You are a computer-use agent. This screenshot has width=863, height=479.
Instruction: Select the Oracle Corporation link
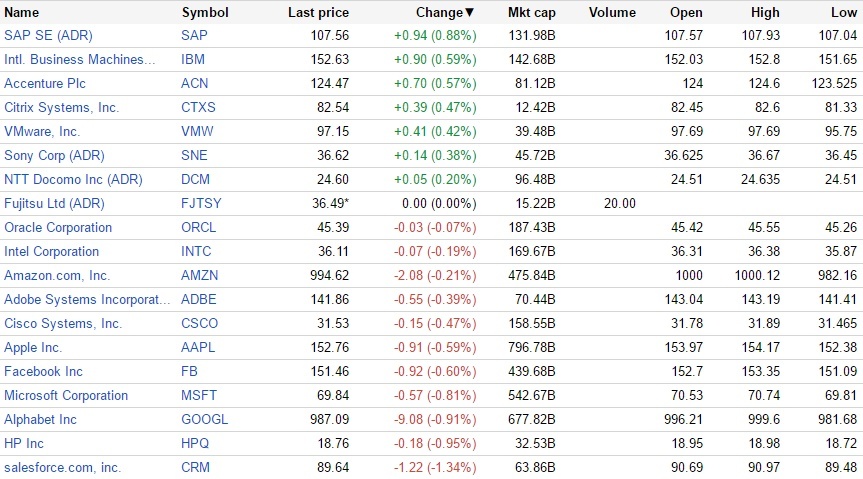tap(58, 227)
